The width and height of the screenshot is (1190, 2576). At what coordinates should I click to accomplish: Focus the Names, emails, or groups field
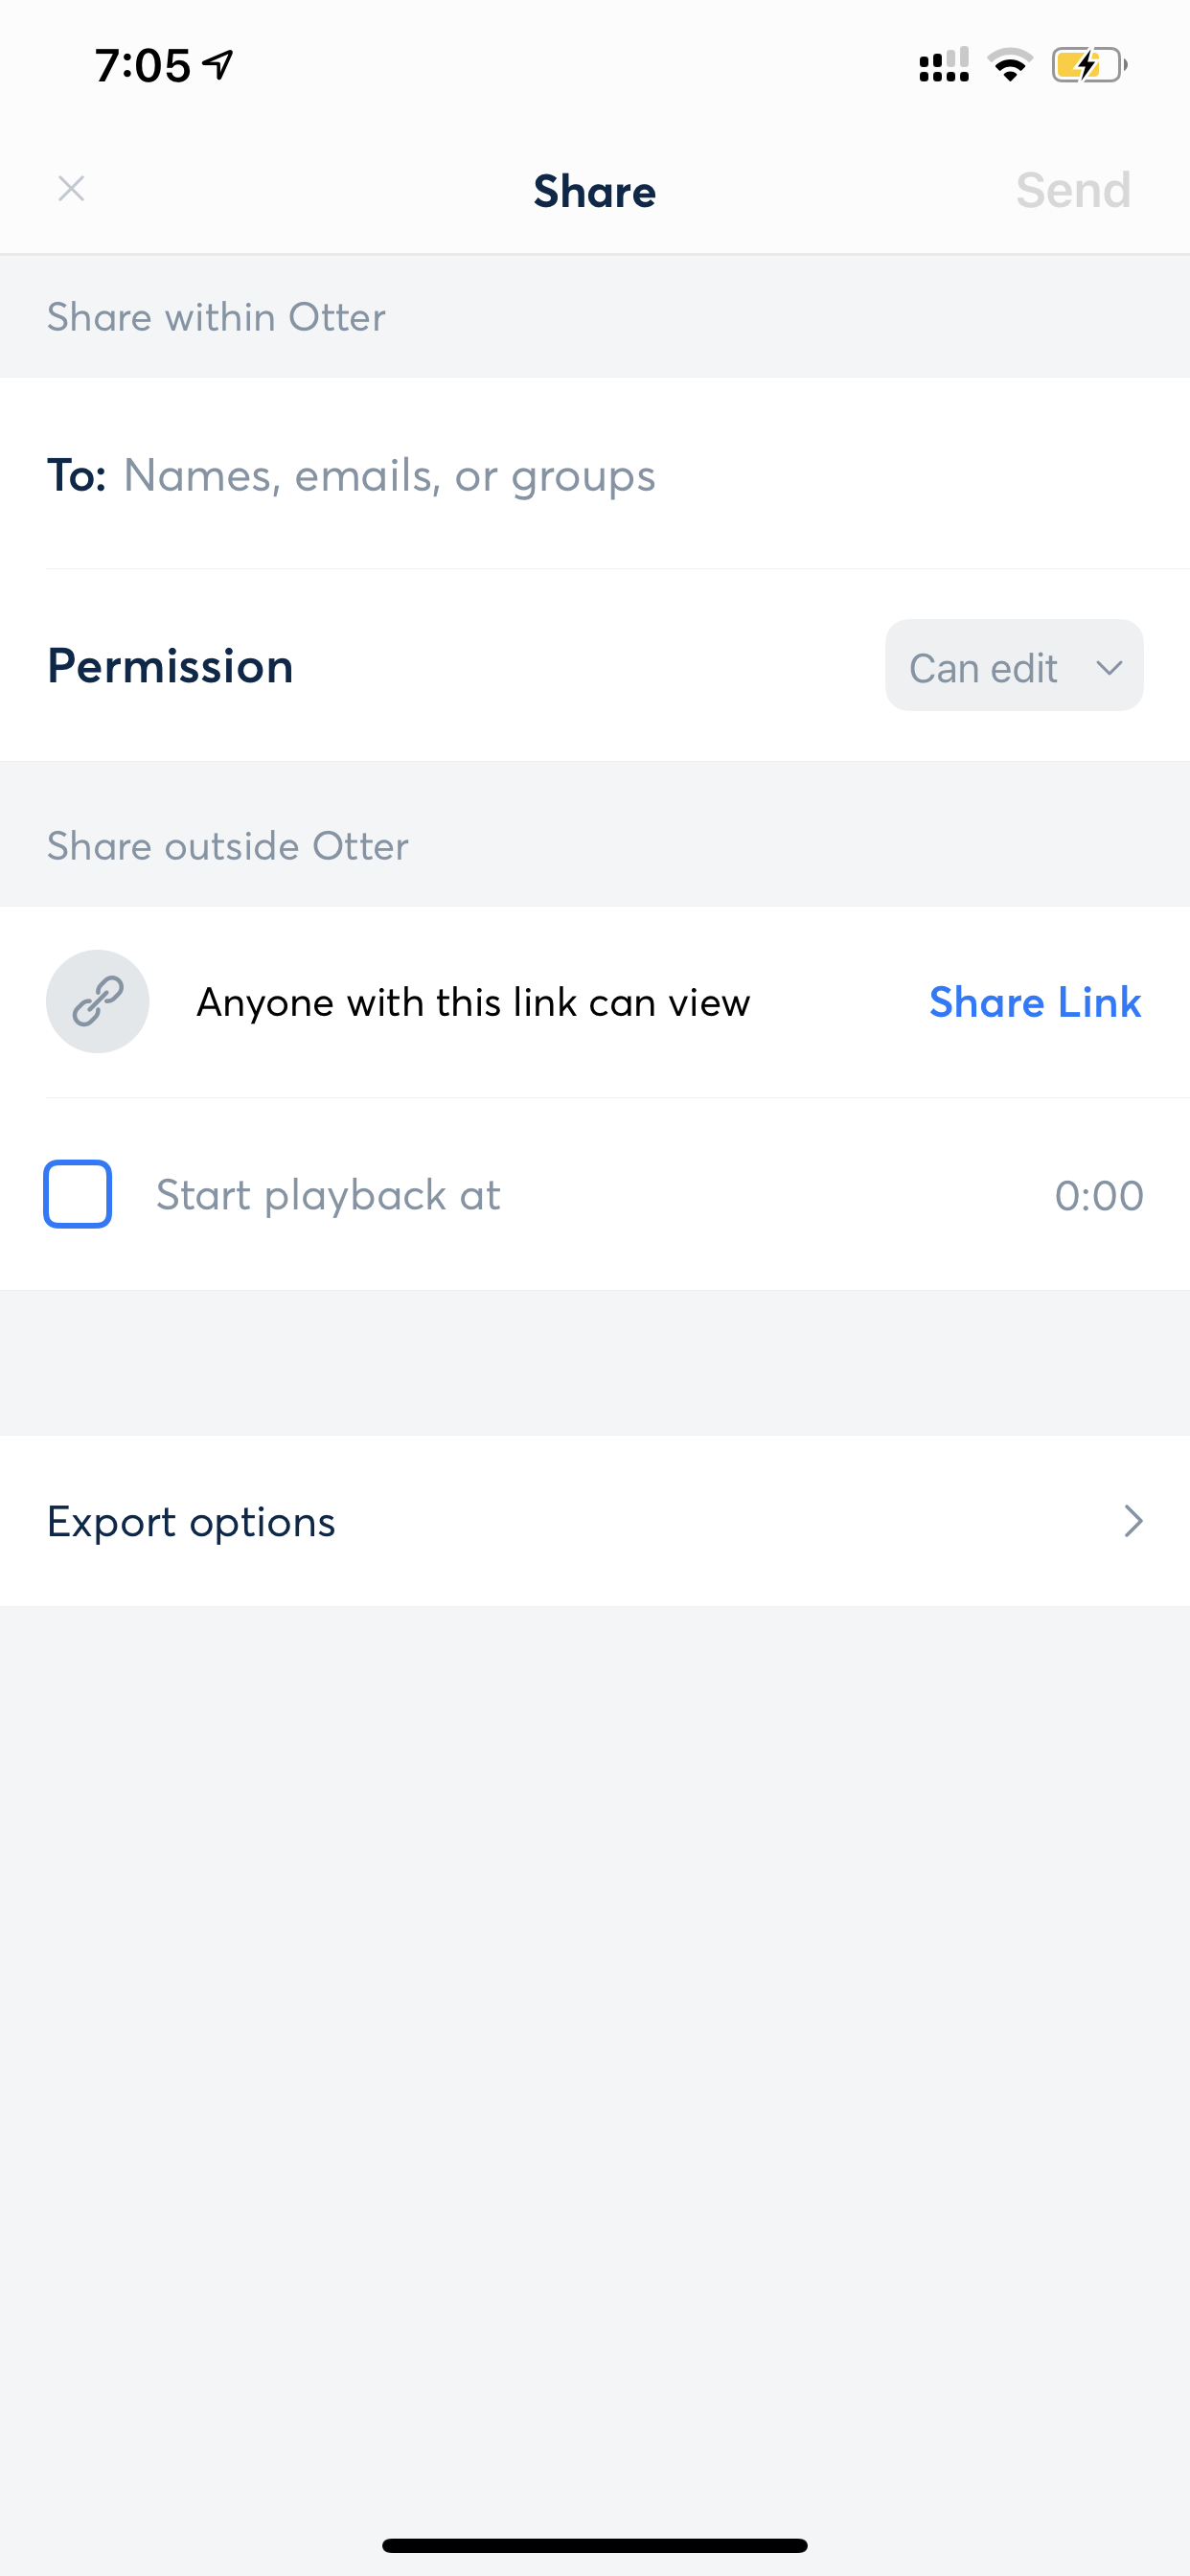[389, 475]
